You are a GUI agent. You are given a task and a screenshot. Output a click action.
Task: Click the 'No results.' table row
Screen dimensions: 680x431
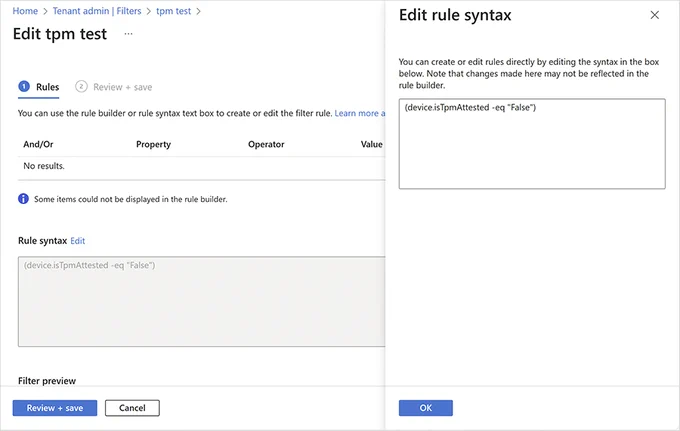(x=202, y=166)
